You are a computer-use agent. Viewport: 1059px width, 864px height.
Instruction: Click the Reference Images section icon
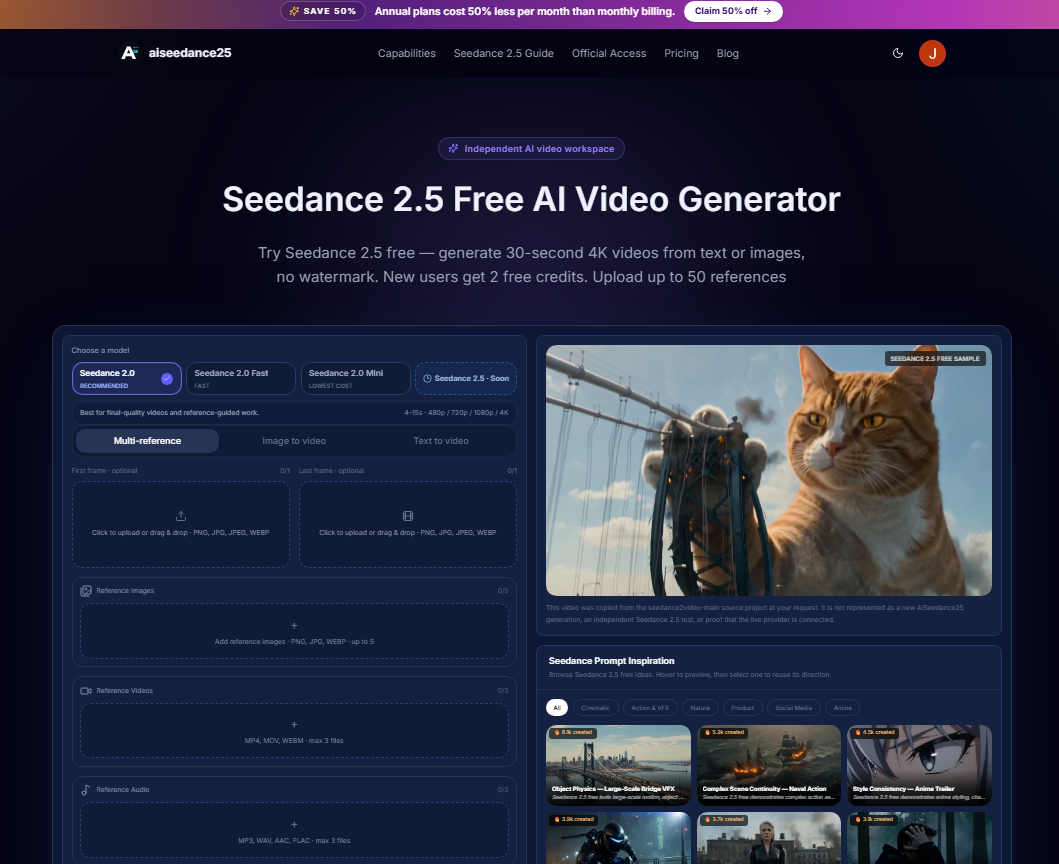(x=86, y=591)
